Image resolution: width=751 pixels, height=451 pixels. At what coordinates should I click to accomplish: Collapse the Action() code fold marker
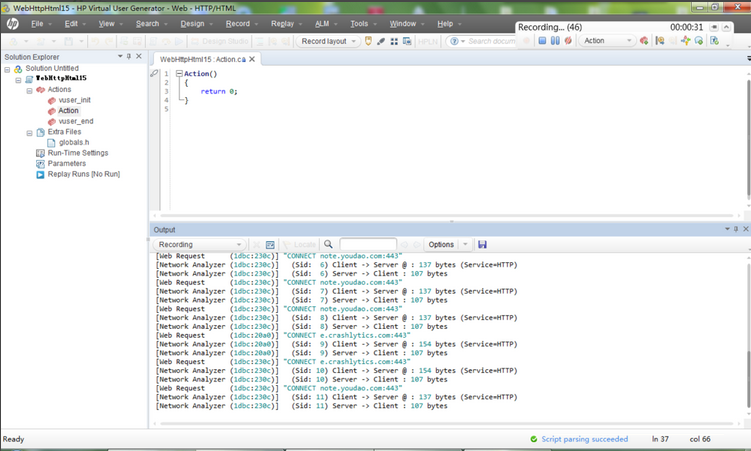click(x=179, y=74)
